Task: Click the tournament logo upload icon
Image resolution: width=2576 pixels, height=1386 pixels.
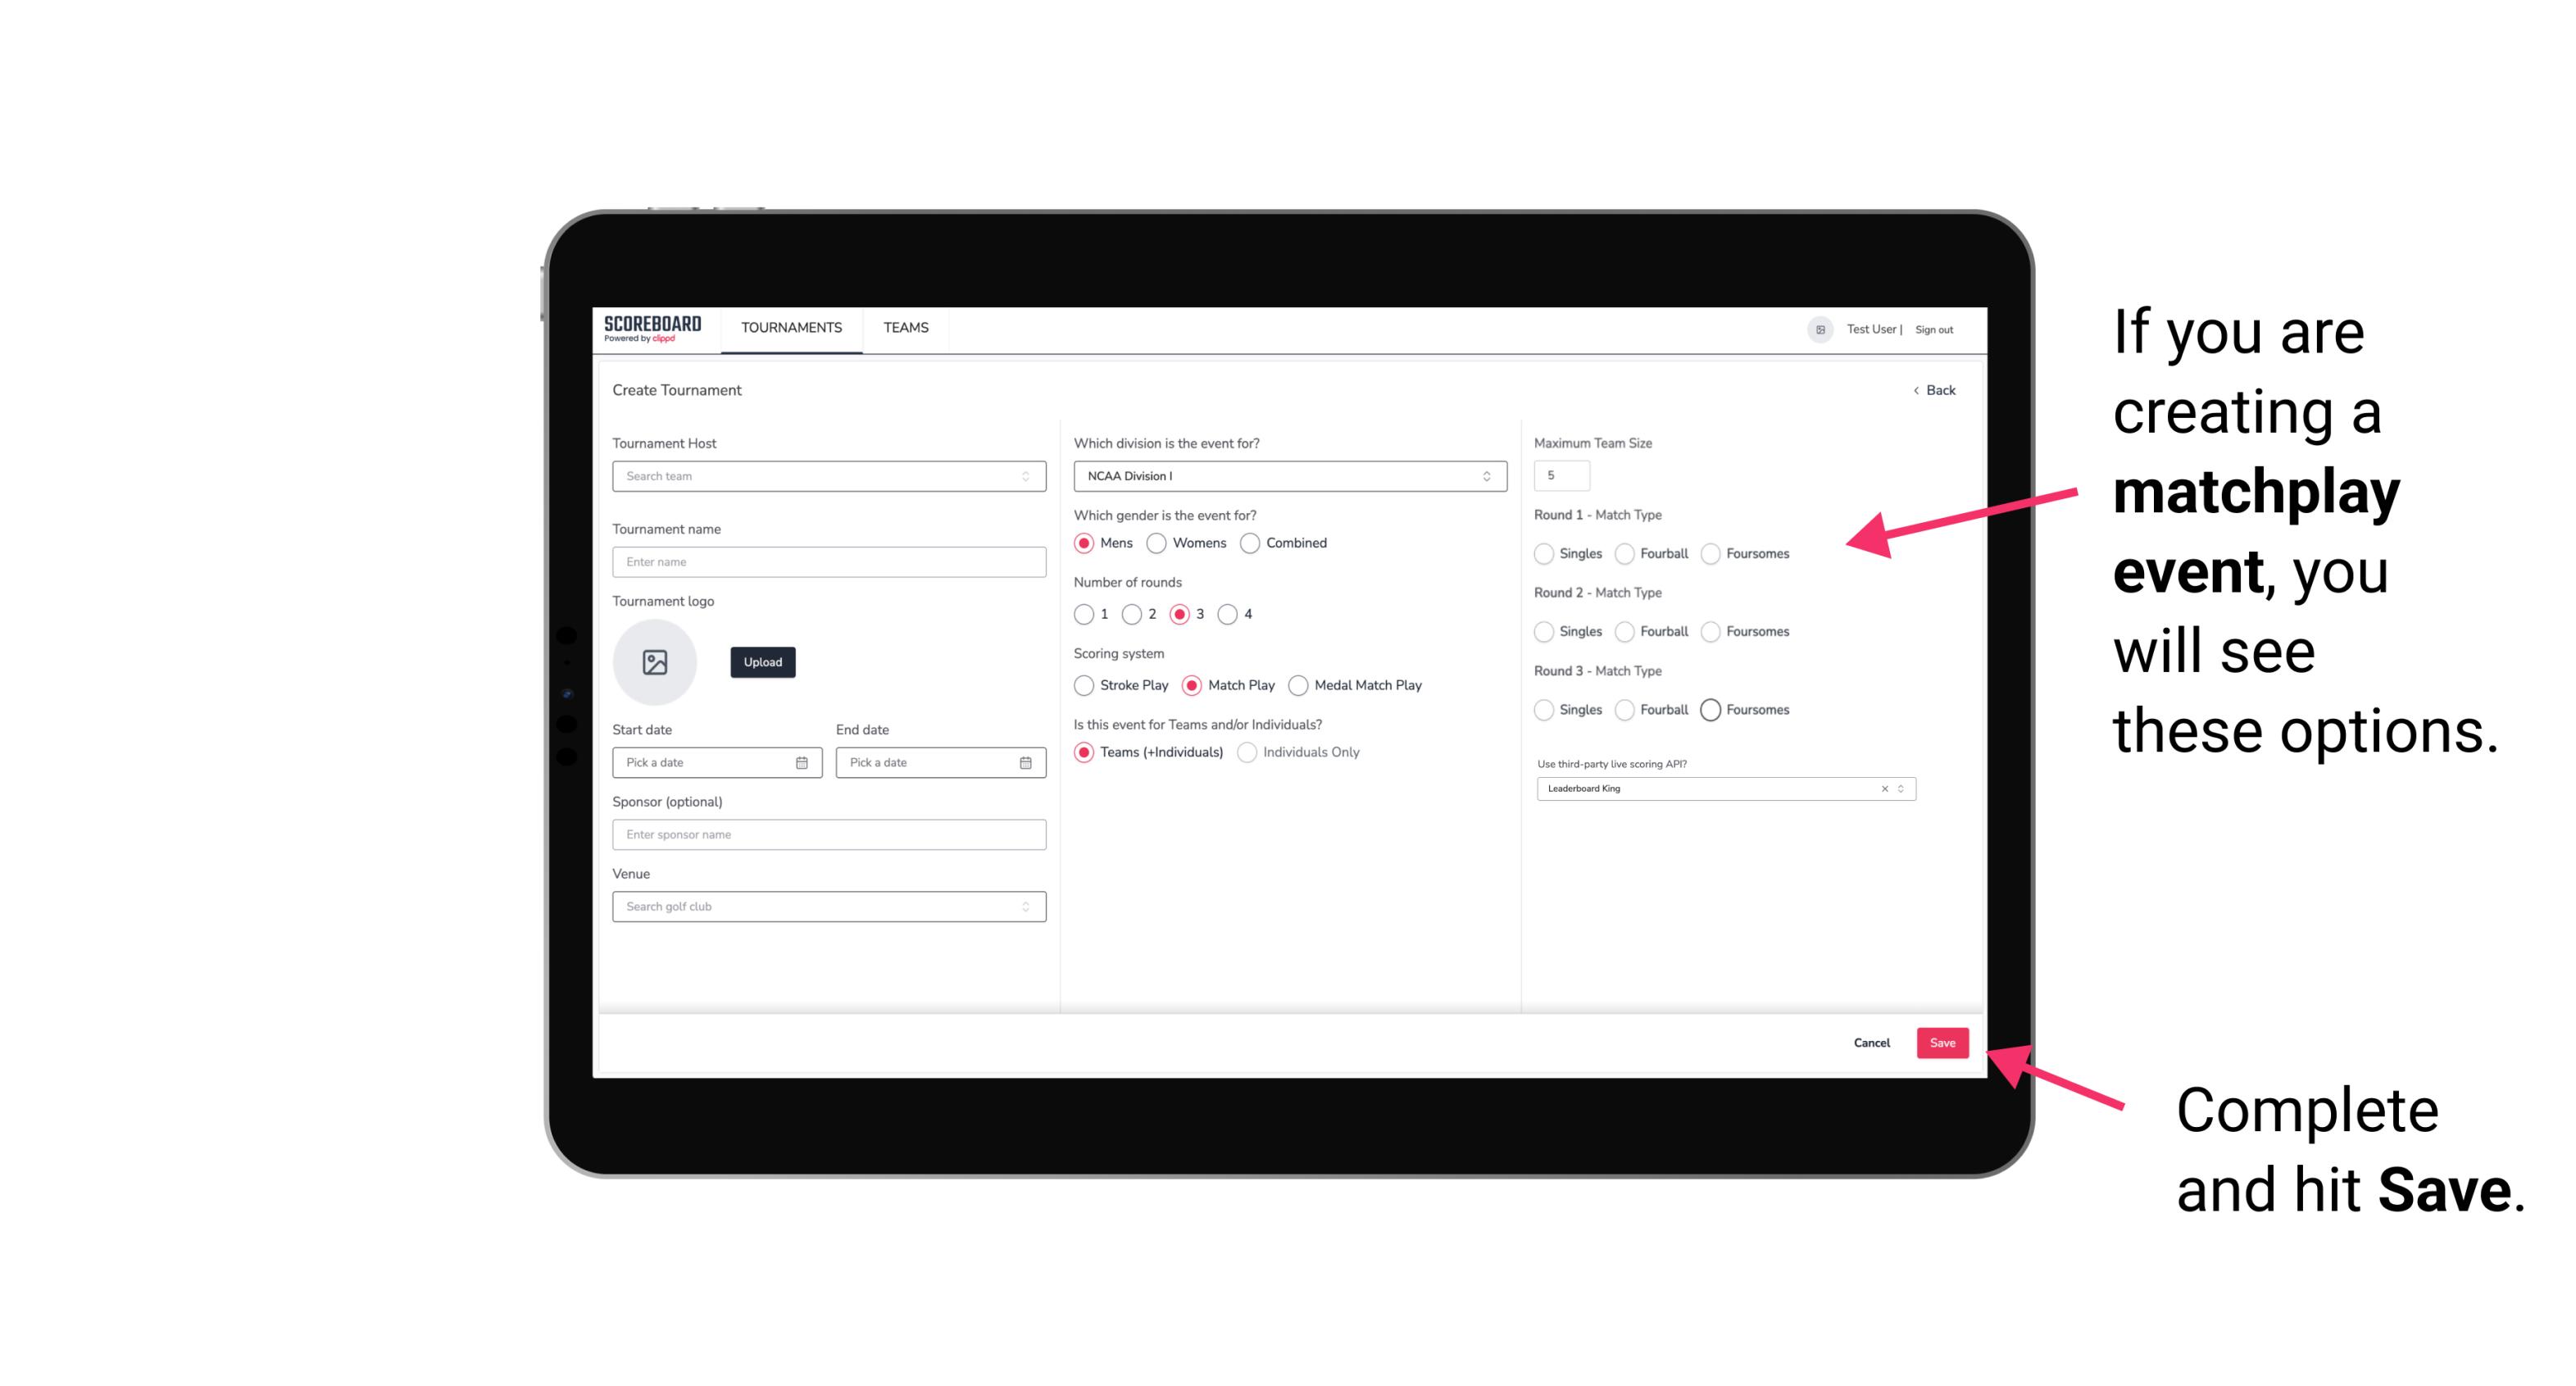Action: 656,664
